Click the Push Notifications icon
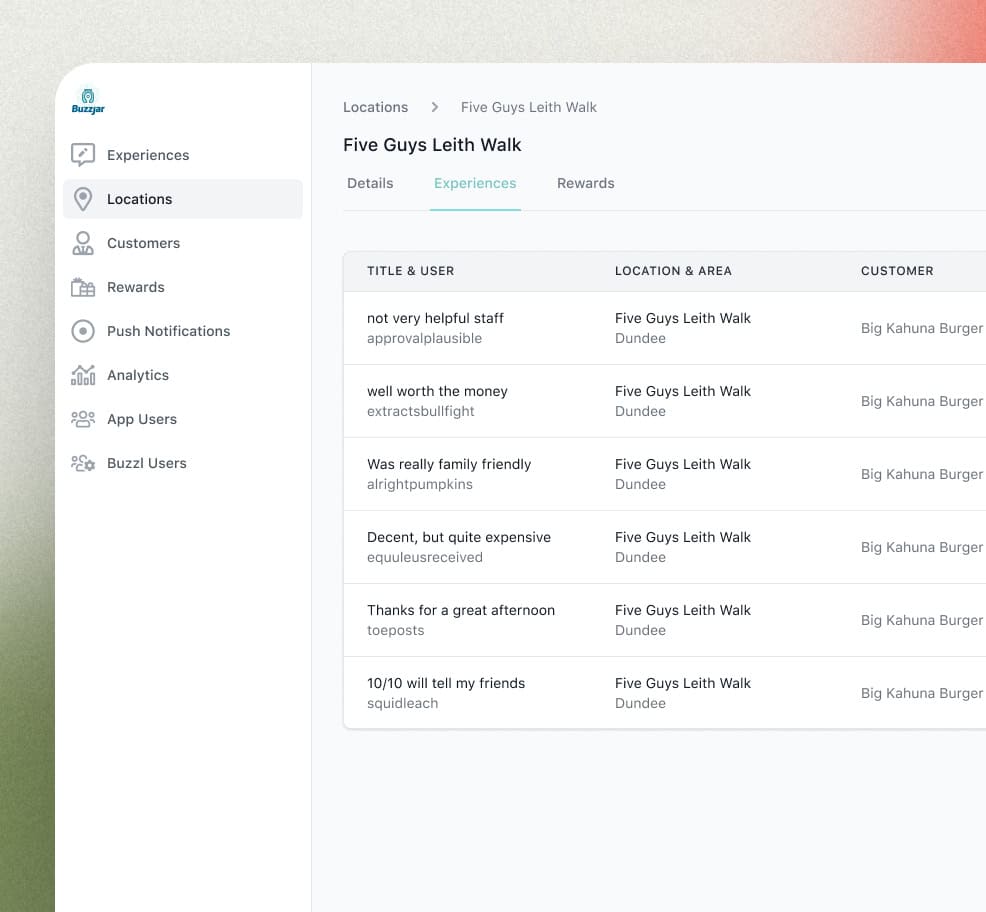986x912 pixels. (83, 331)
